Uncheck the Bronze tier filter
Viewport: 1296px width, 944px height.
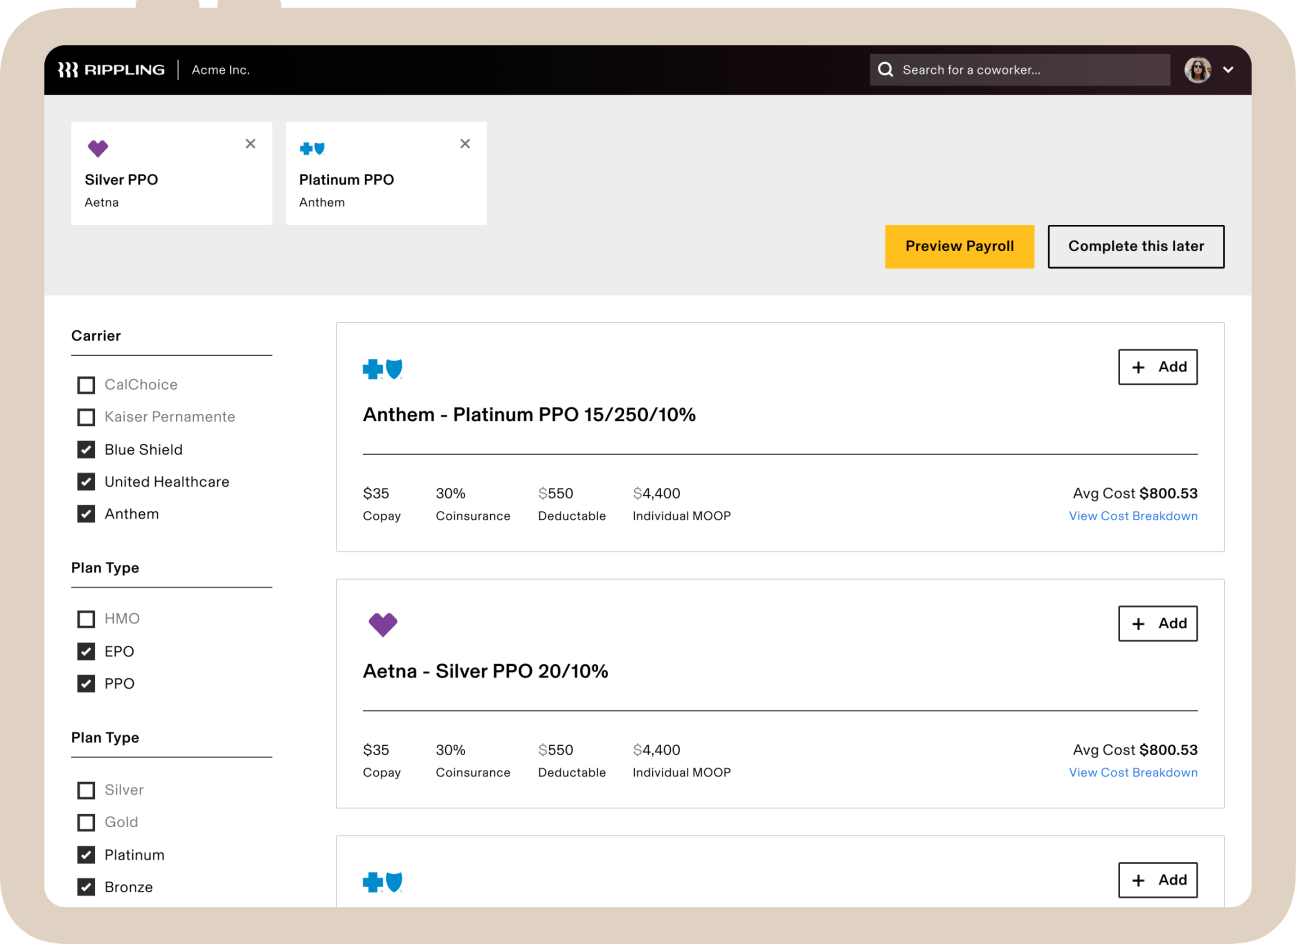click(86, 887)
